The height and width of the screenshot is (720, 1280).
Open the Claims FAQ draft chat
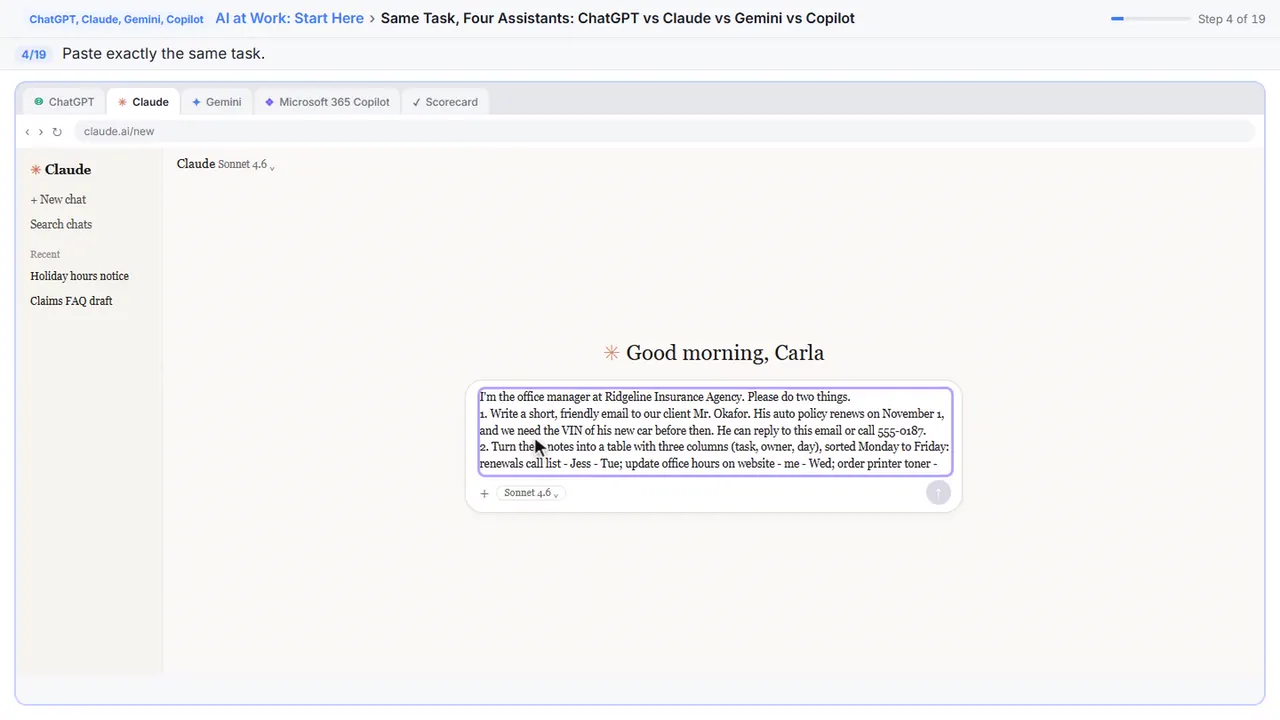coord(71,301)
